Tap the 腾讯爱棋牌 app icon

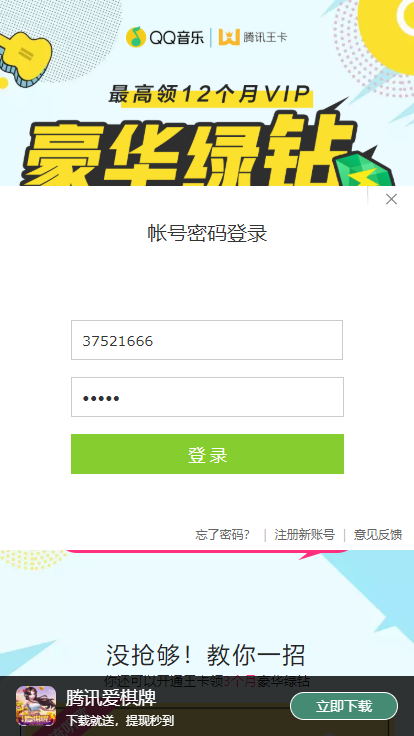(36, 706)
